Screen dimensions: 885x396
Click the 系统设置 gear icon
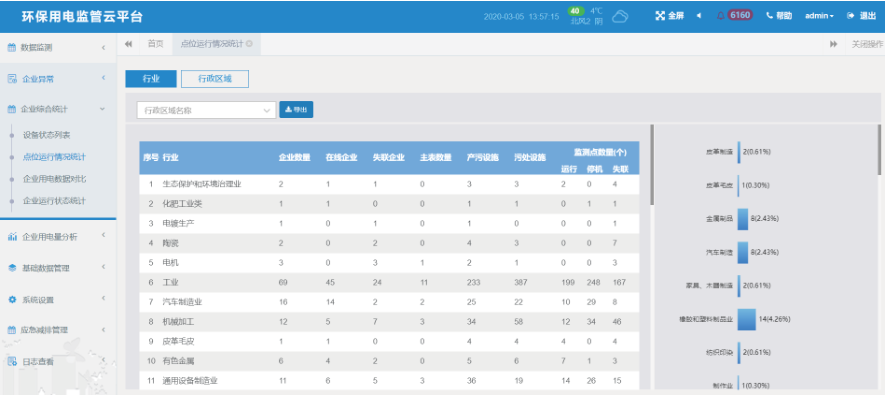pyautogui.click(x=12, y=300)
